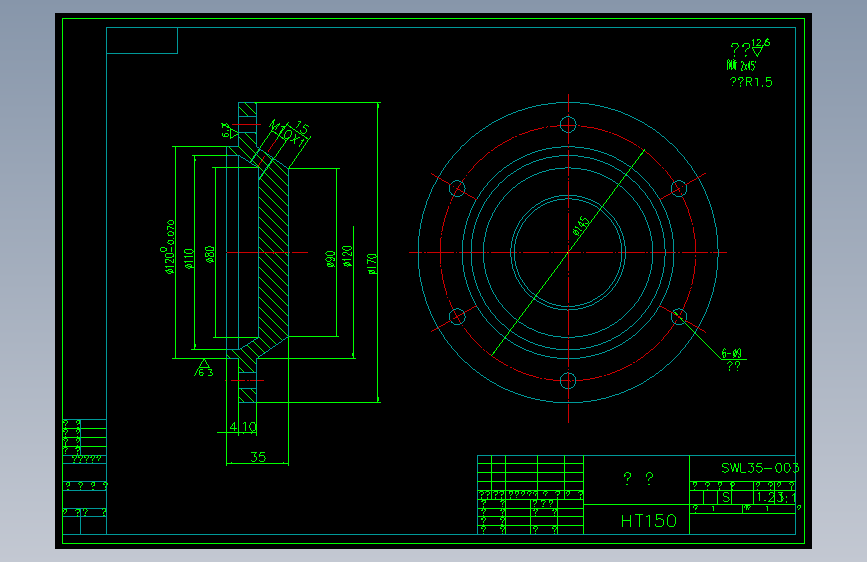Image resolution: width=867 pixels, height=562 pixels.
Task: Click the lower-left bolt hole circle
Action: [x=457, y=317]
